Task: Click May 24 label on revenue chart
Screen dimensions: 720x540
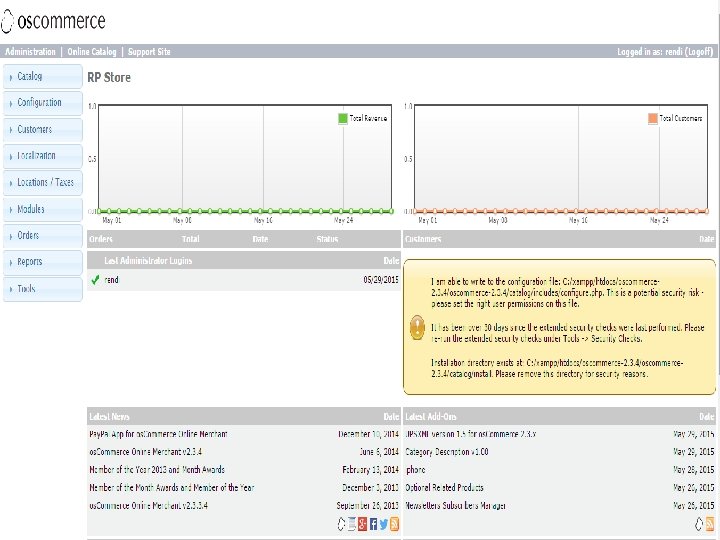Action: coord(343,220)
